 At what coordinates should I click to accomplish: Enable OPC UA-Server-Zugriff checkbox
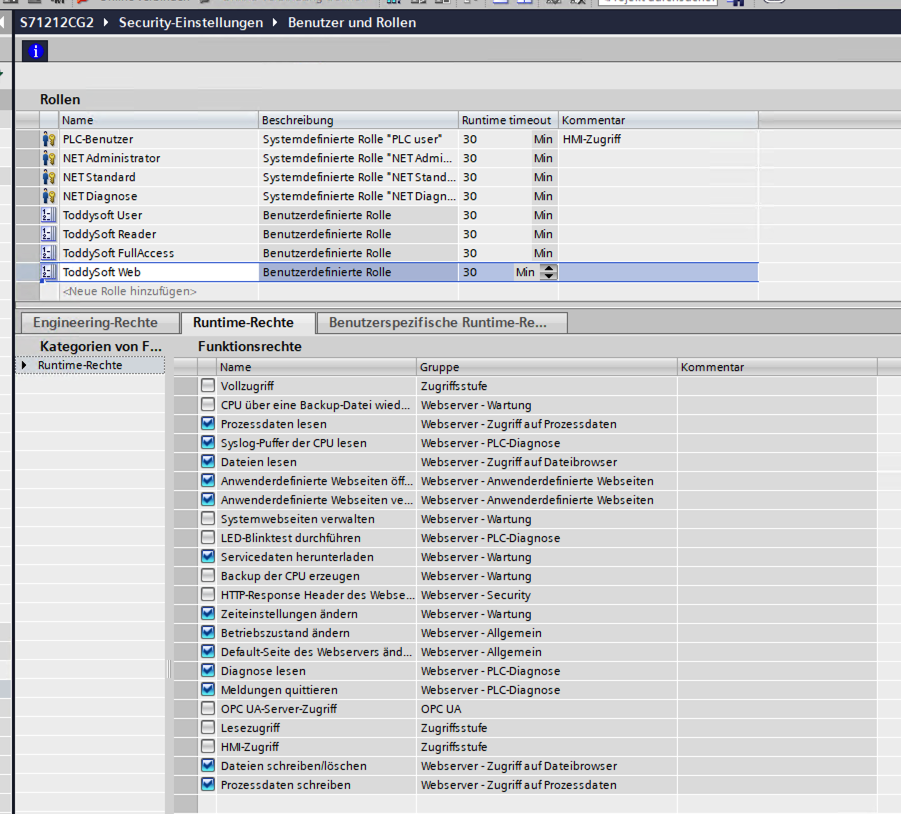pos(208,708)
